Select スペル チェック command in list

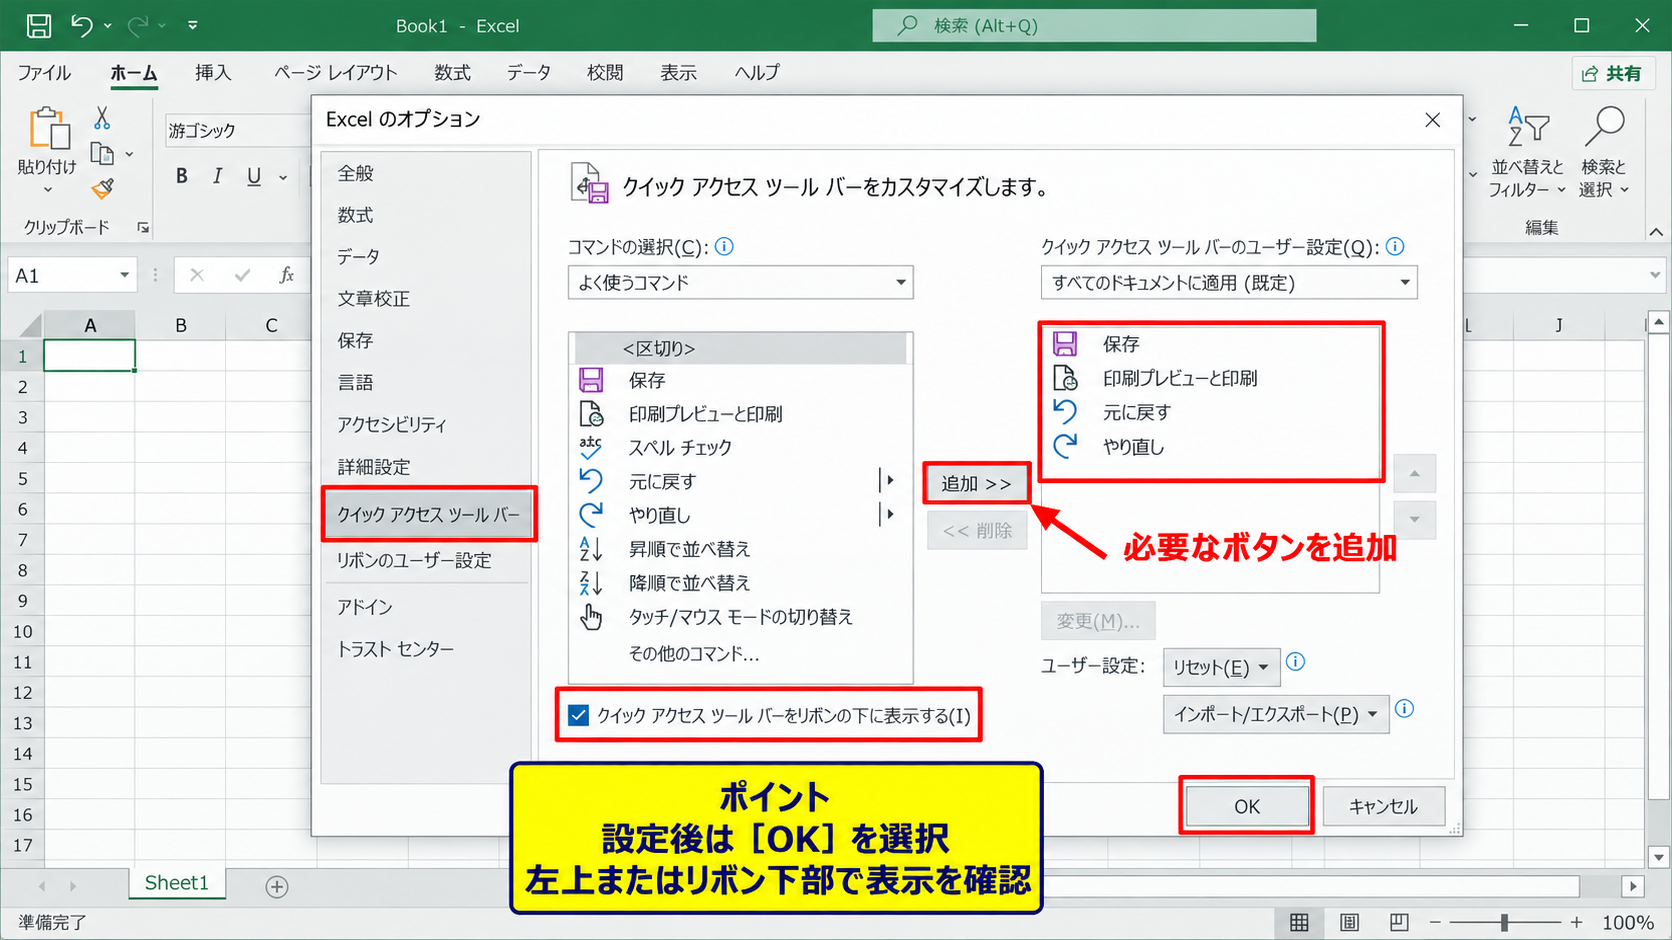tap(740, 448)
